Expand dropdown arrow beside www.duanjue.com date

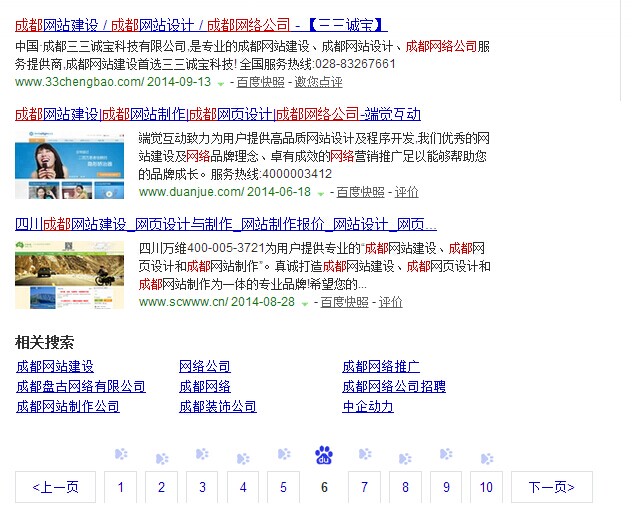[x=321, y=194]
